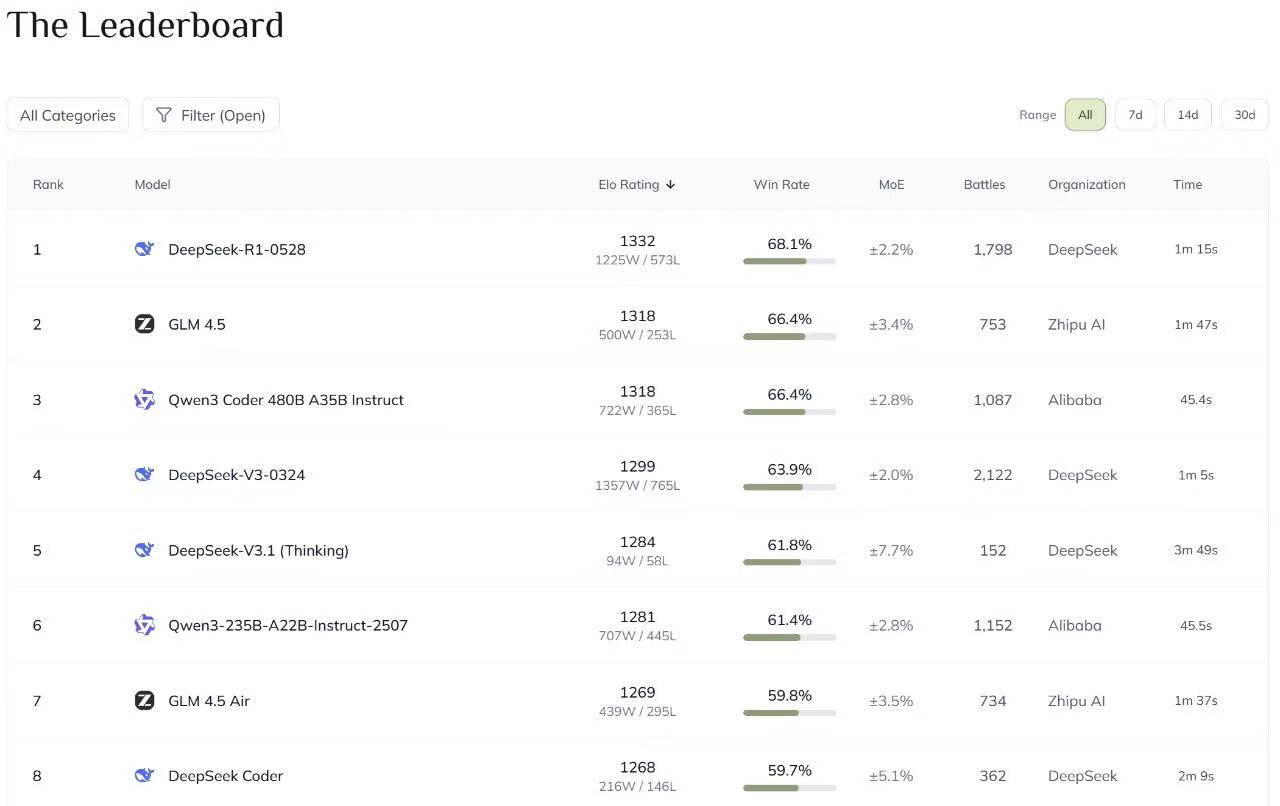Click the record 500W / 253L
Viewport: 1280px width, 806px height.
point(637,335)
